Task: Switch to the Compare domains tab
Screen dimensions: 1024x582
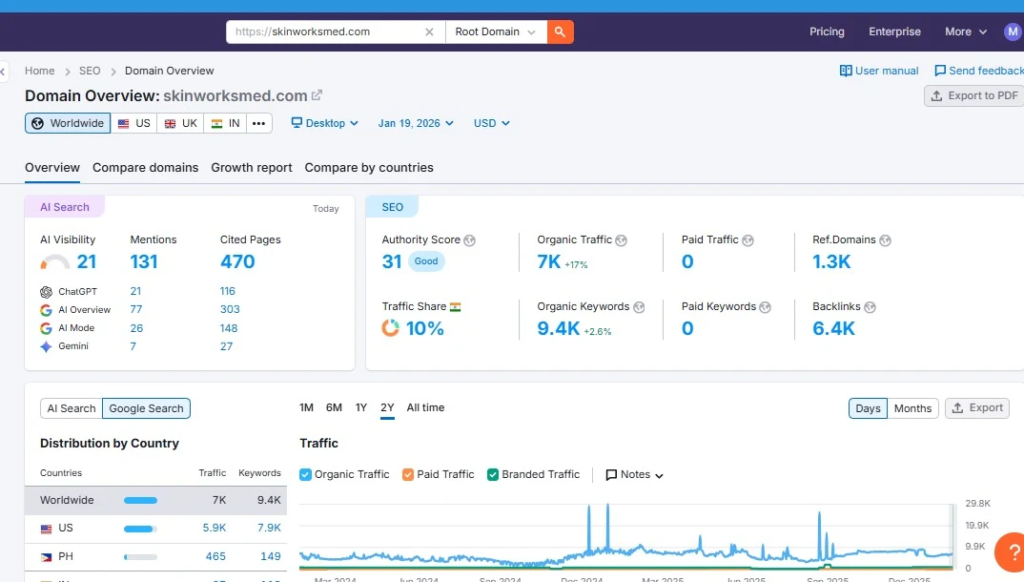Action: 145,168
